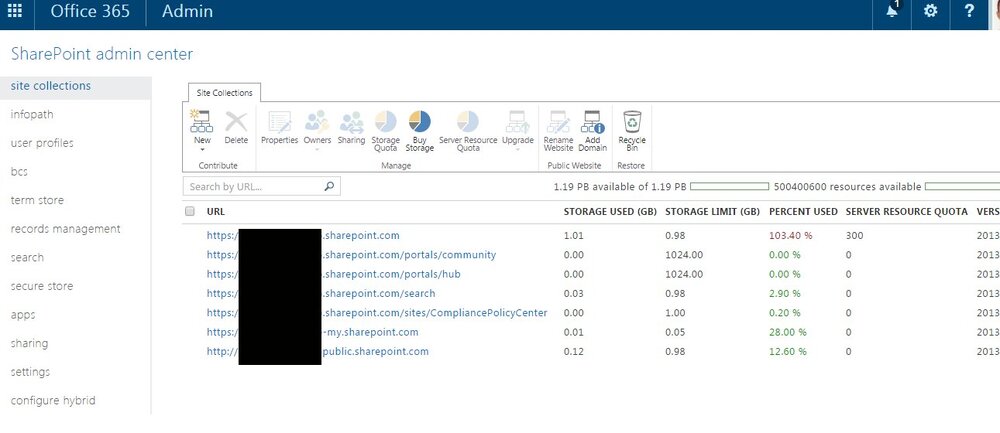This screenshot has height=433, width=1000.
Task: Click the Sharing ribbon icon
Action: (351, 121)
